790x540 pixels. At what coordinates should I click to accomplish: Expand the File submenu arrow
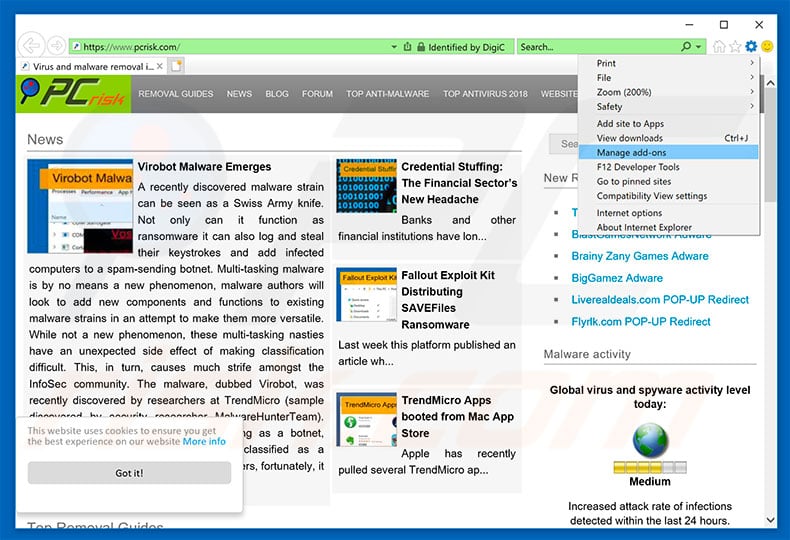pyautogui.click(x=752, y=78)
